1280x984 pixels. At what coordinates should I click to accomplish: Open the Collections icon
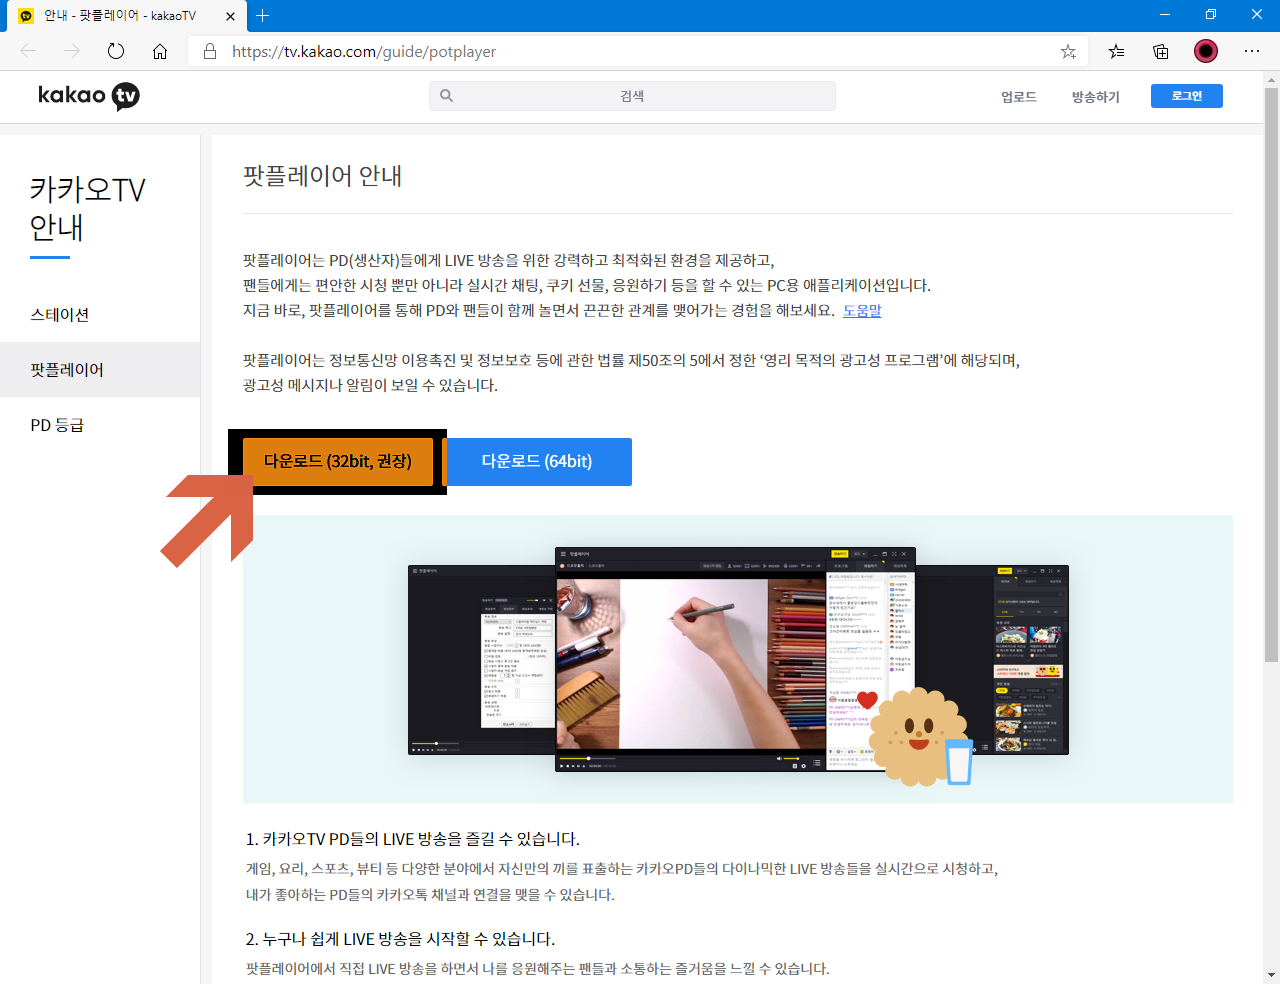[x=1161, y=51]
